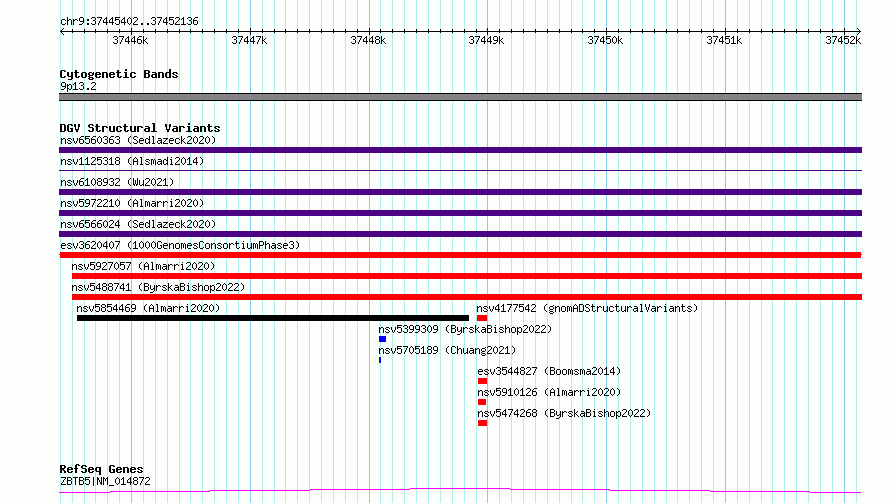Click the 37448k ruler mark

pyautogui.click(x=368, y=40)
